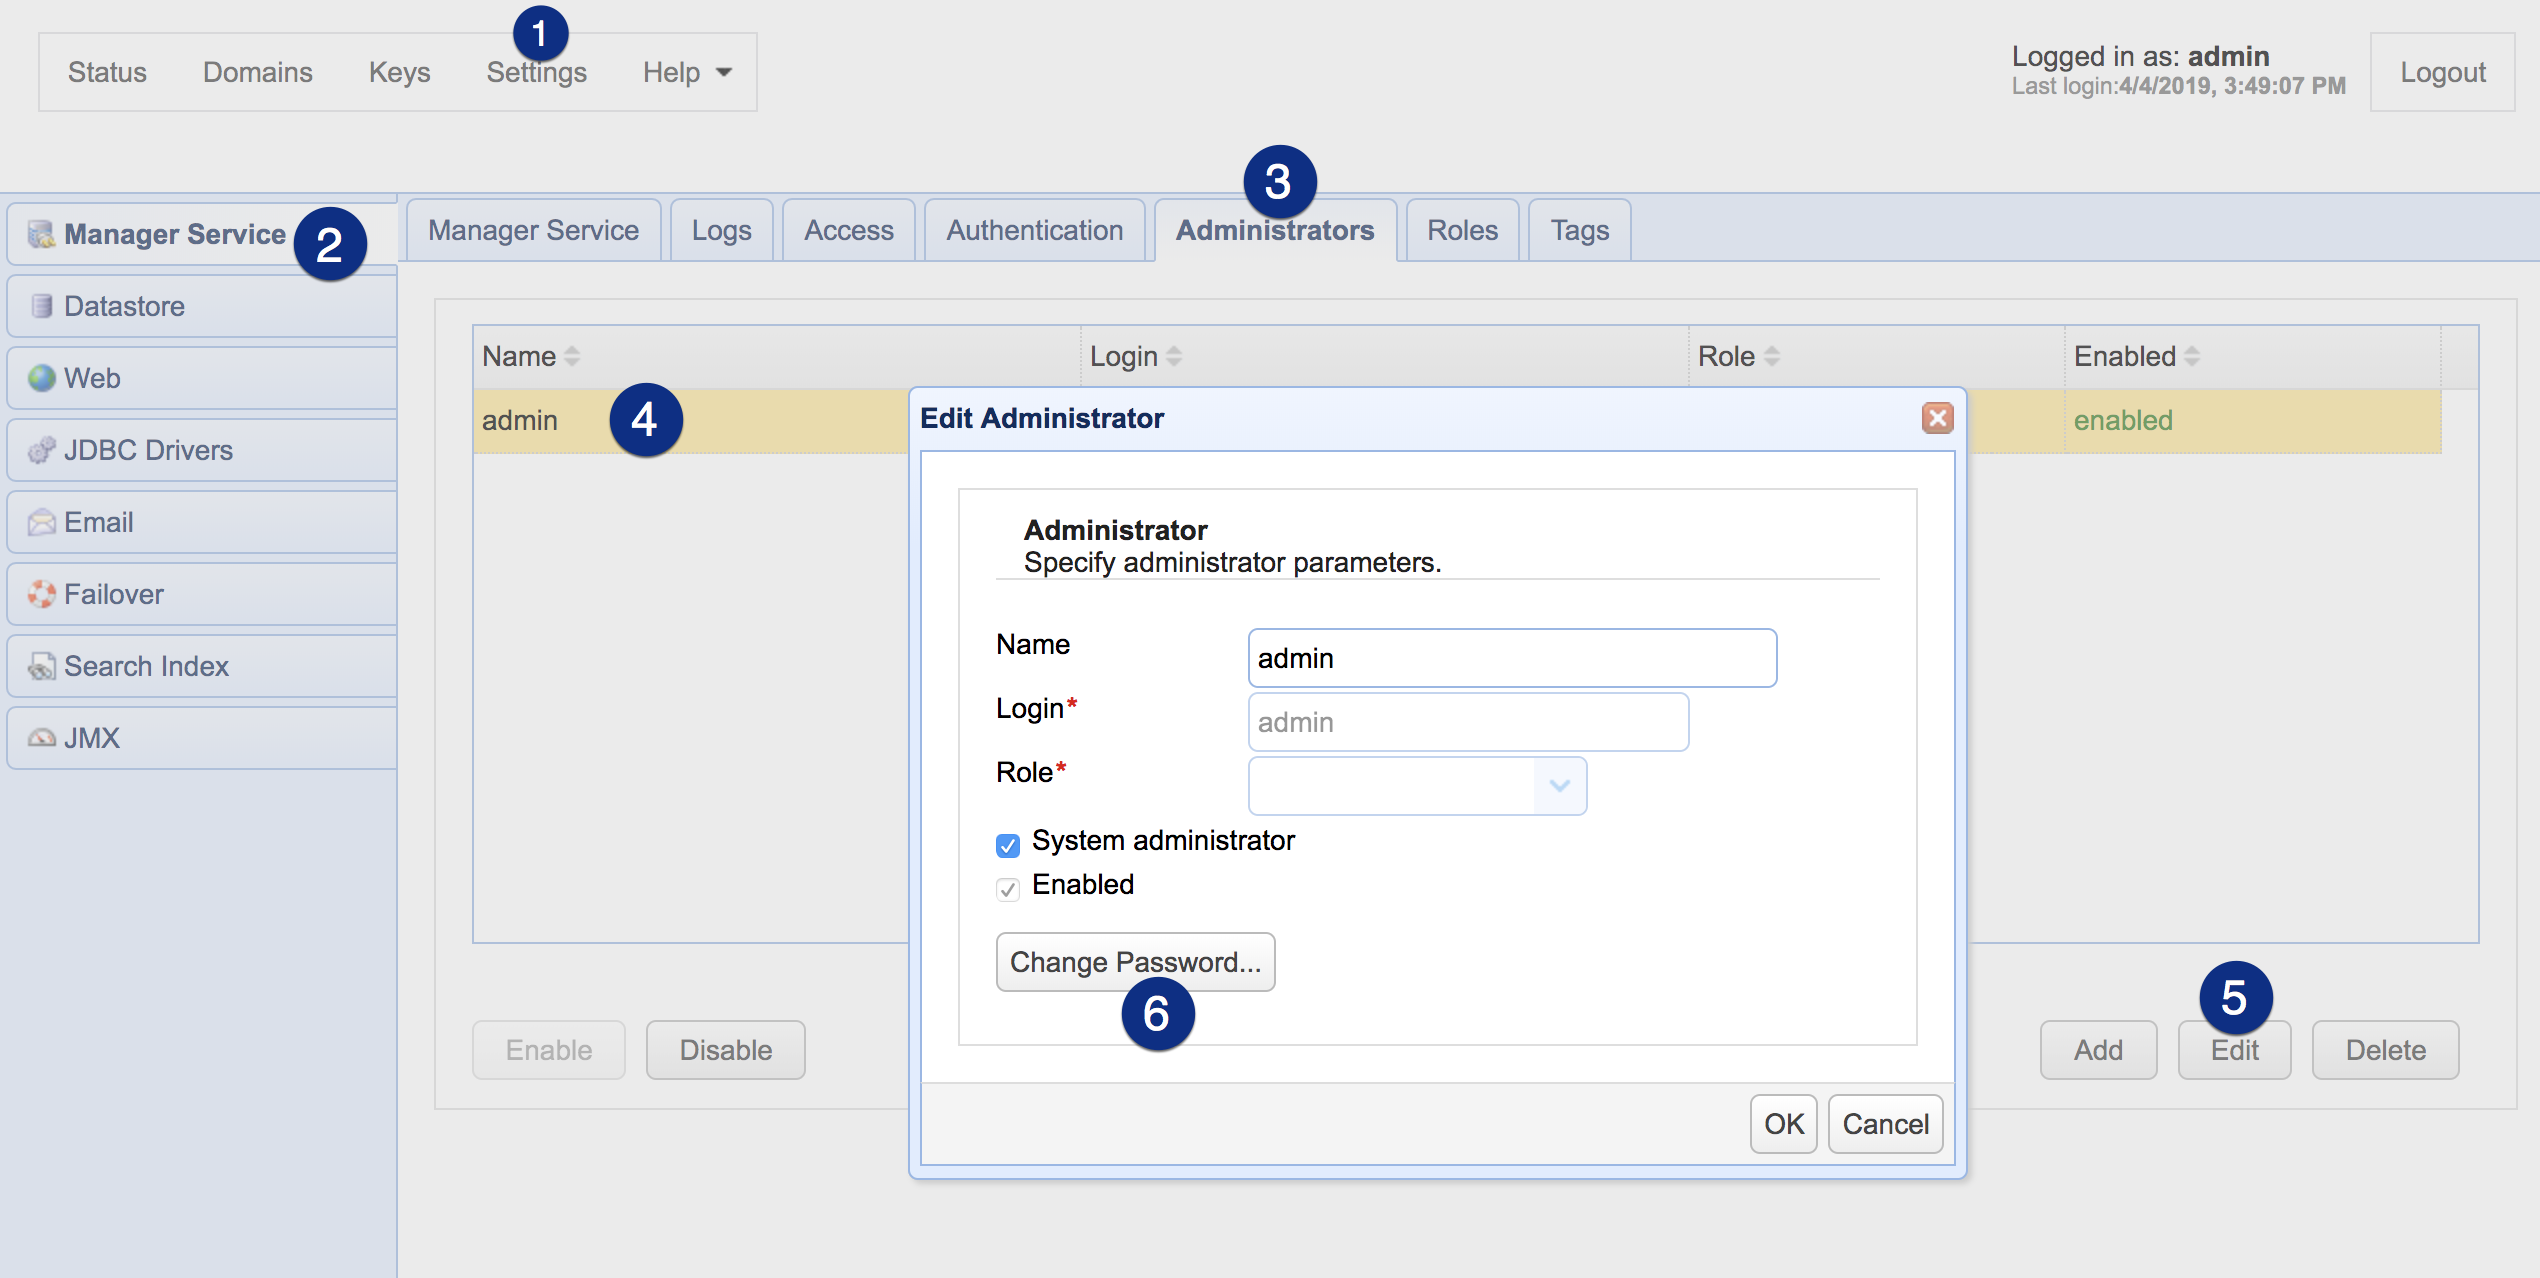Expand the Help menu
This screenshot has height=1278, width=2540.
click(687, 71)
